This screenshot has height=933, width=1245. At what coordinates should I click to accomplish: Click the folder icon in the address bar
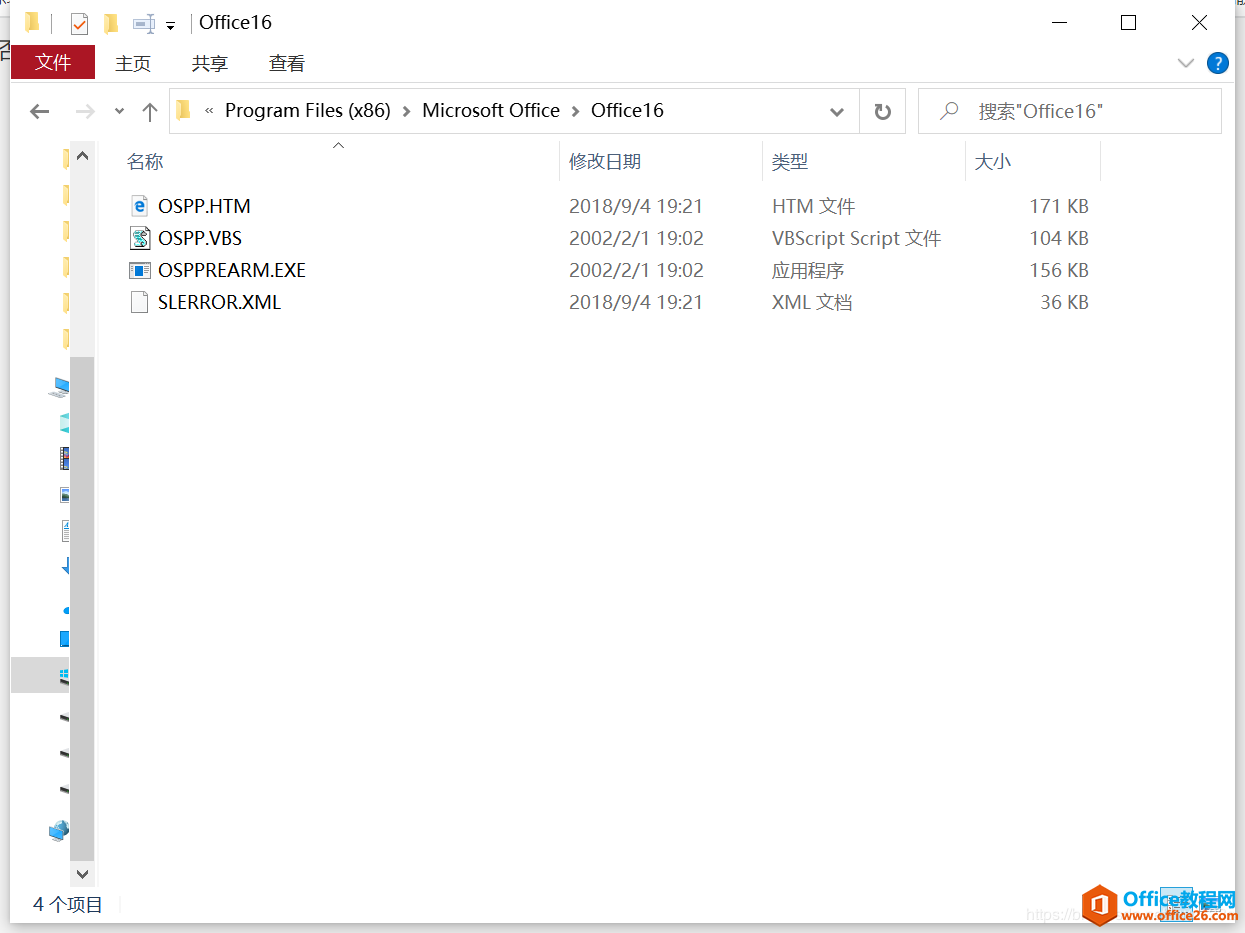(183, 110)
